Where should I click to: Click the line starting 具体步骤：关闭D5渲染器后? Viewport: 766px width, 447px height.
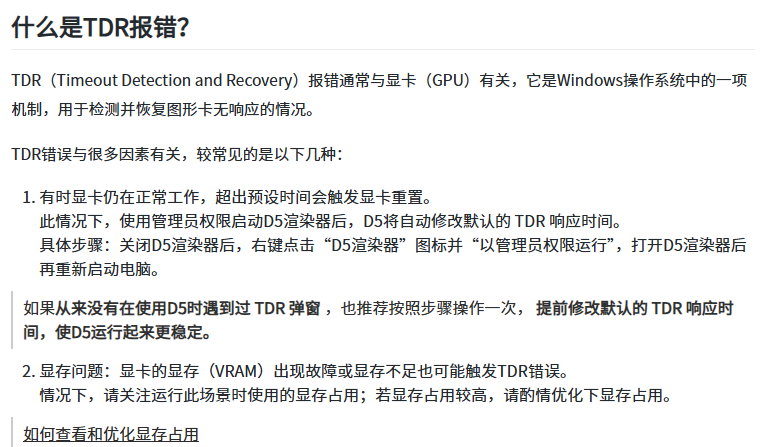click(x=393, y=245)
